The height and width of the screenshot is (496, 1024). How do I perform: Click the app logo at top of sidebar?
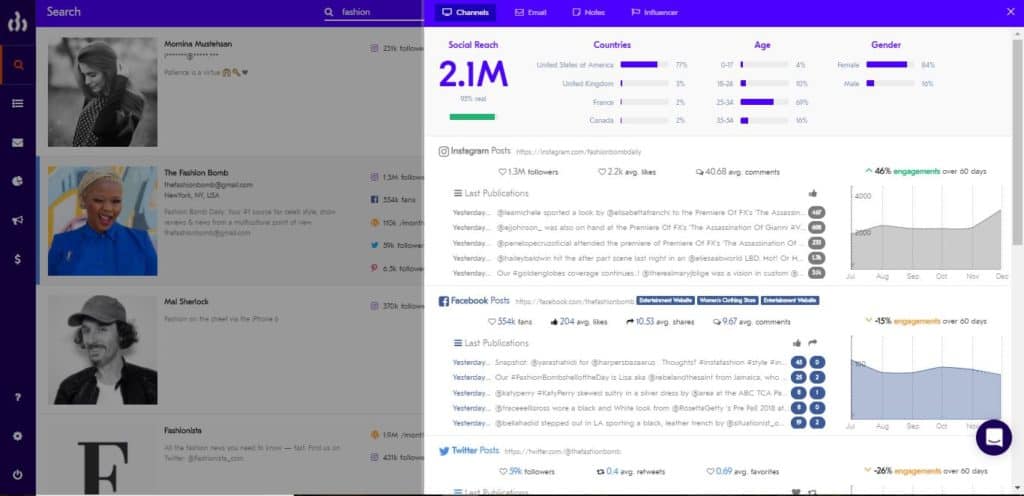[18, 22]
